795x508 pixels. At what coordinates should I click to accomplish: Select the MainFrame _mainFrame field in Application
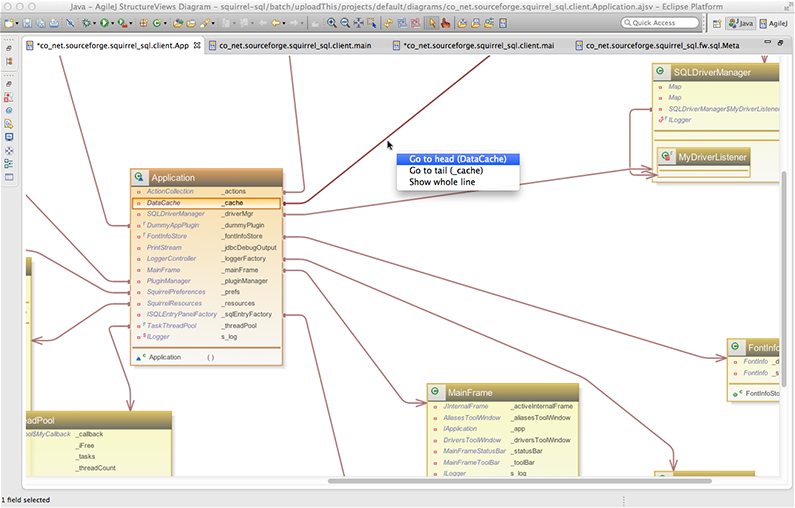pos(206,270)
